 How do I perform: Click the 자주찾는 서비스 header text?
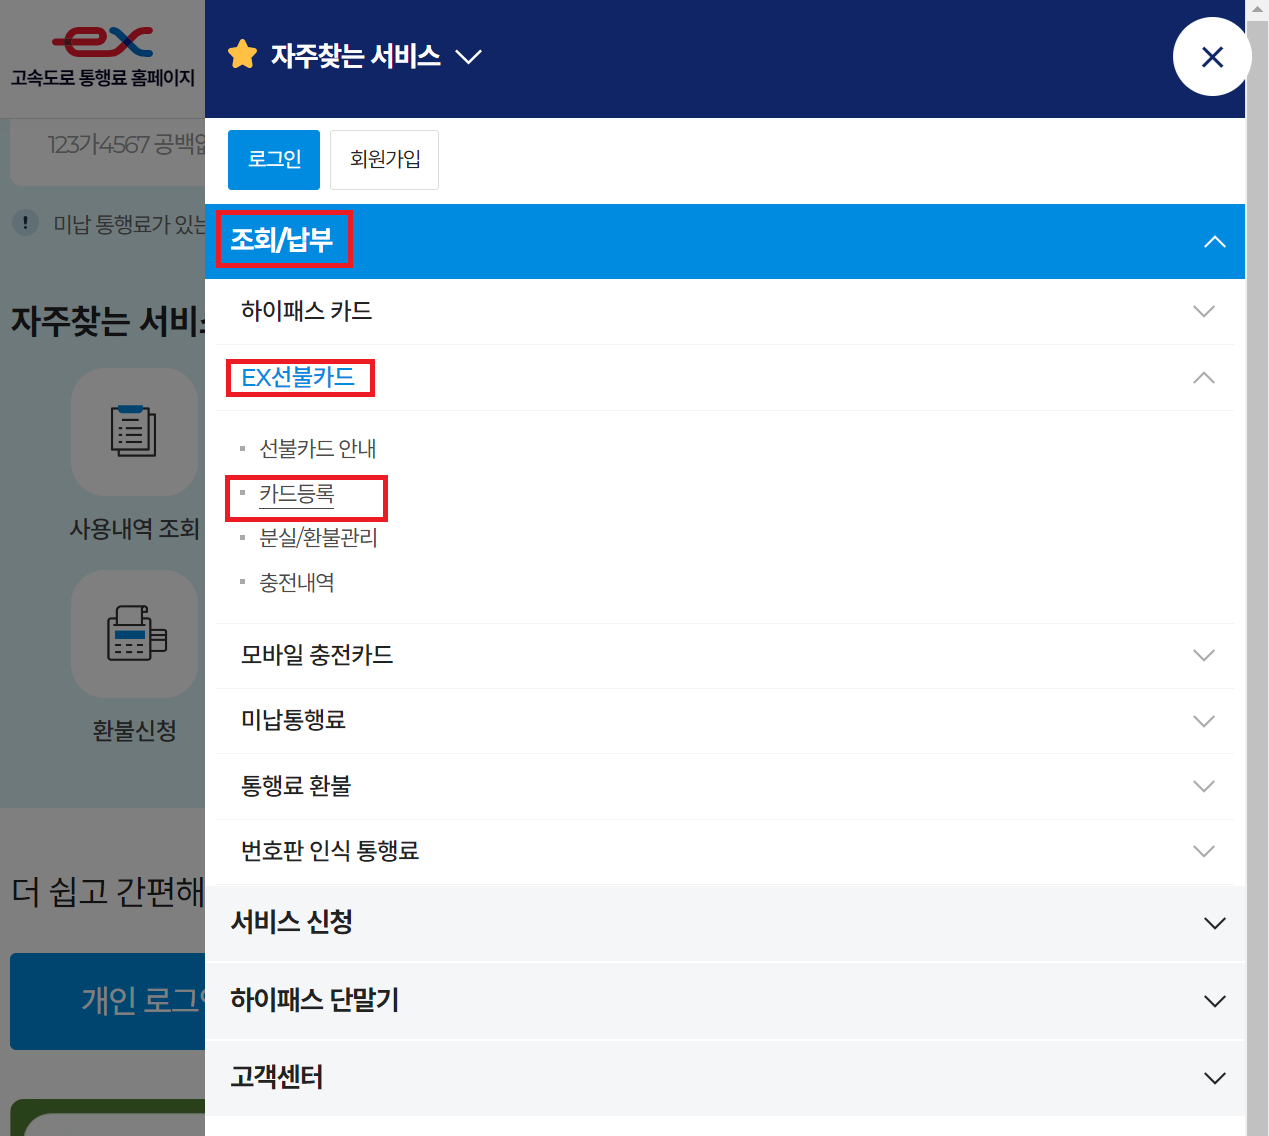355,56
